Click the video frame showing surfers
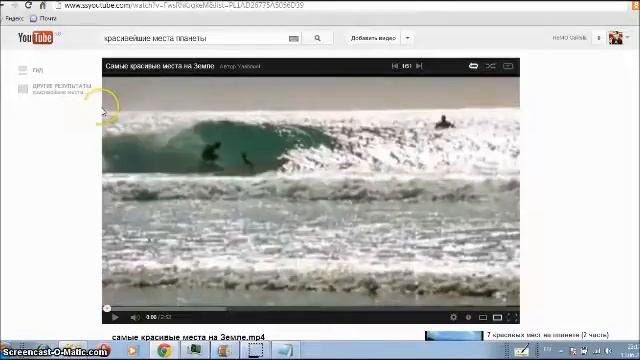The image size is (640, 360). tap(311, 191)
